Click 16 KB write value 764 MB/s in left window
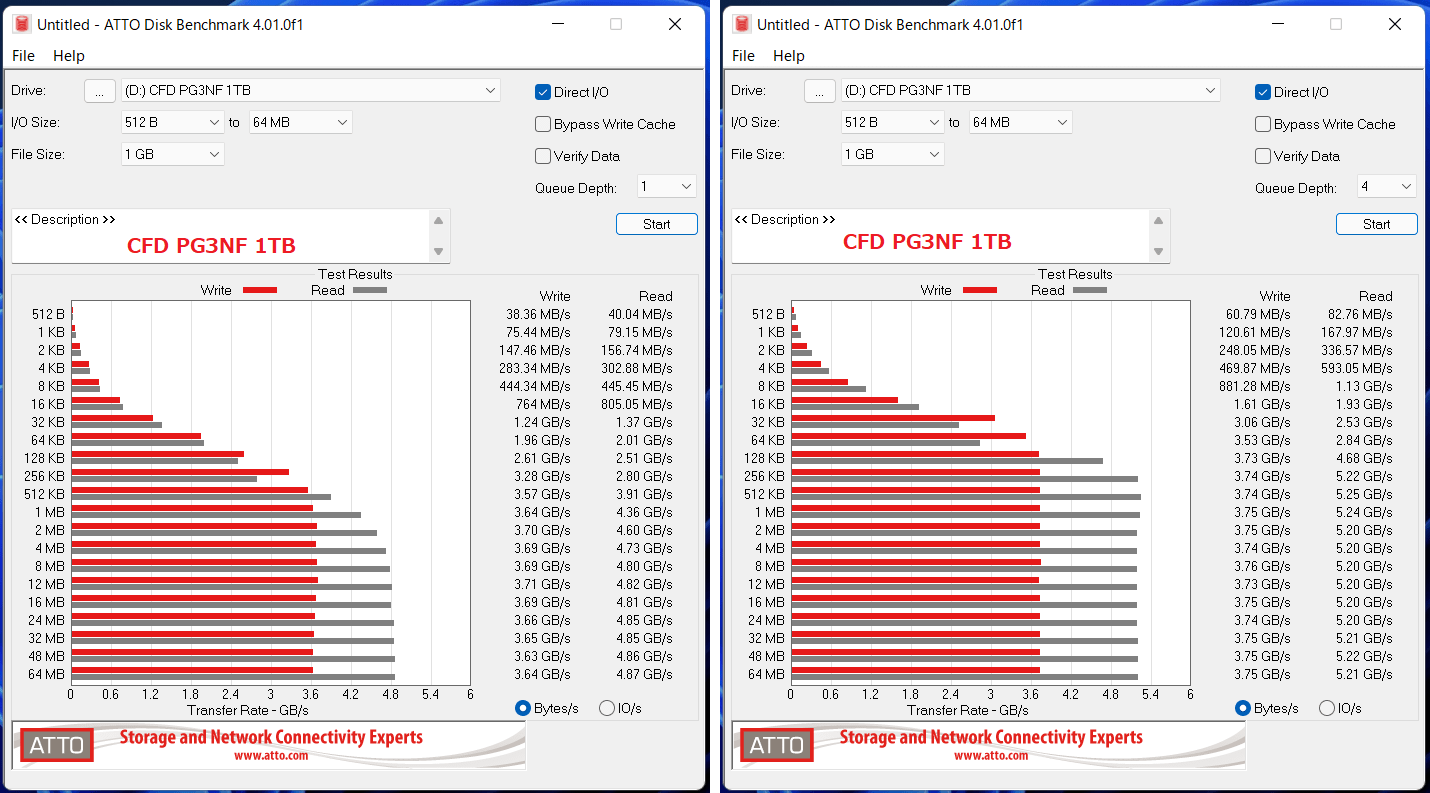Viewport: 1430px width, 793px height. click(545, 404)
